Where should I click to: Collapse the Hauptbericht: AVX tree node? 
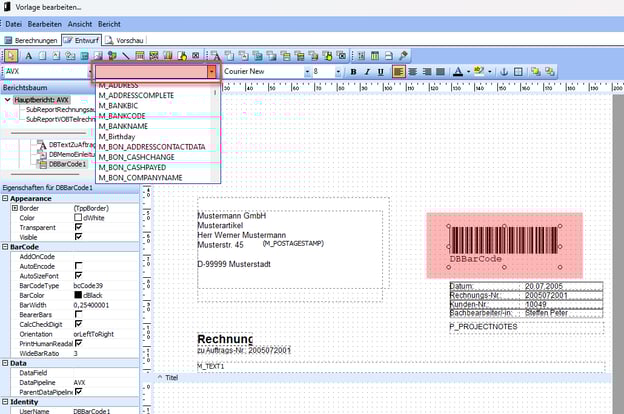click(x=8, y=100)
